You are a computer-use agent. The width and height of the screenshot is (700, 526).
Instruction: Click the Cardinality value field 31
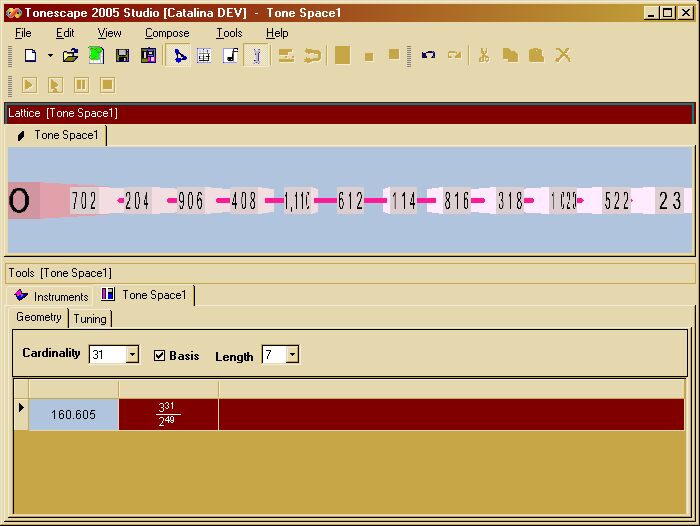pos(108,355)
